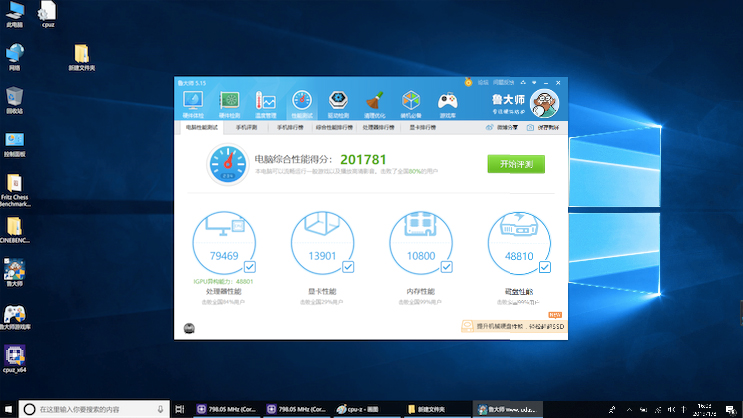Click the Windows search input box

point(94,409)
